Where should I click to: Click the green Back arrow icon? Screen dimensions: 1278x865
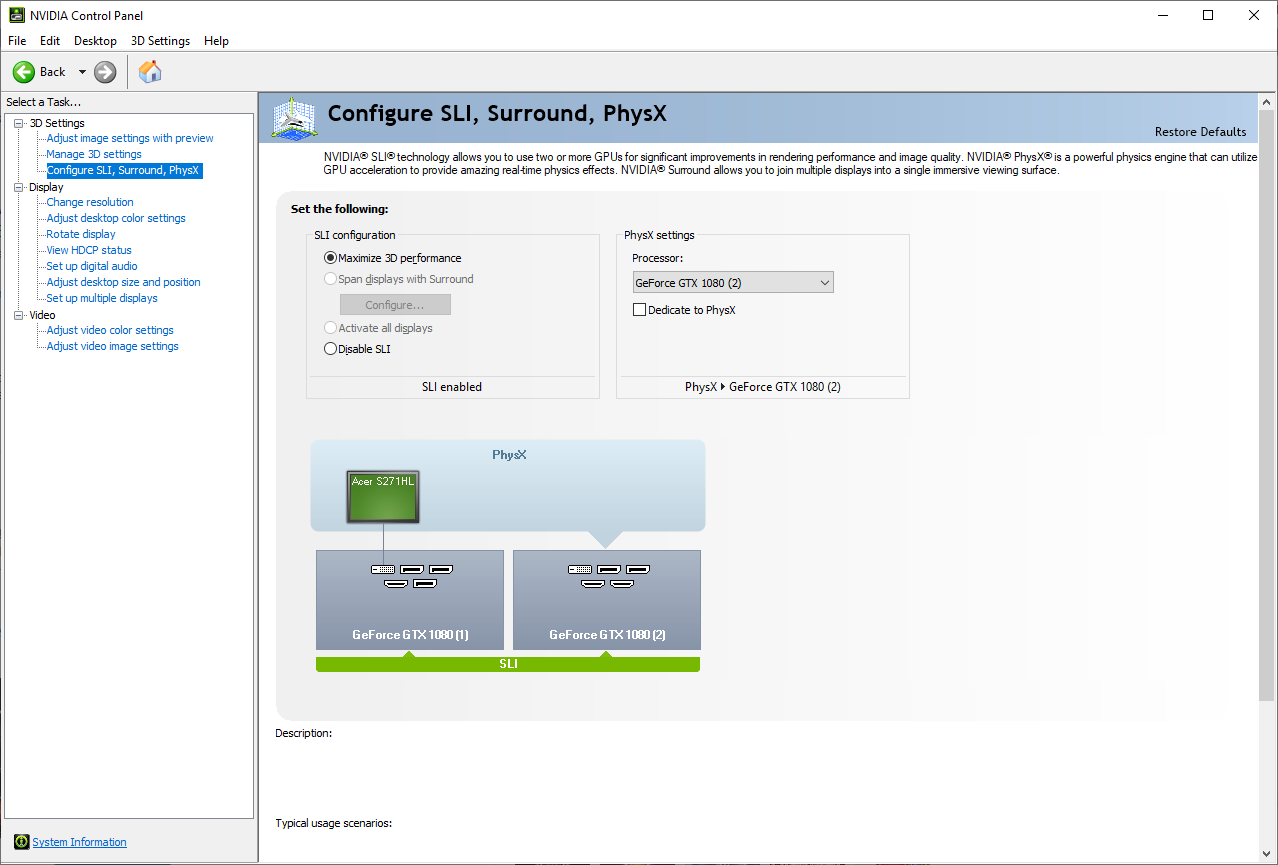point(24,72)
